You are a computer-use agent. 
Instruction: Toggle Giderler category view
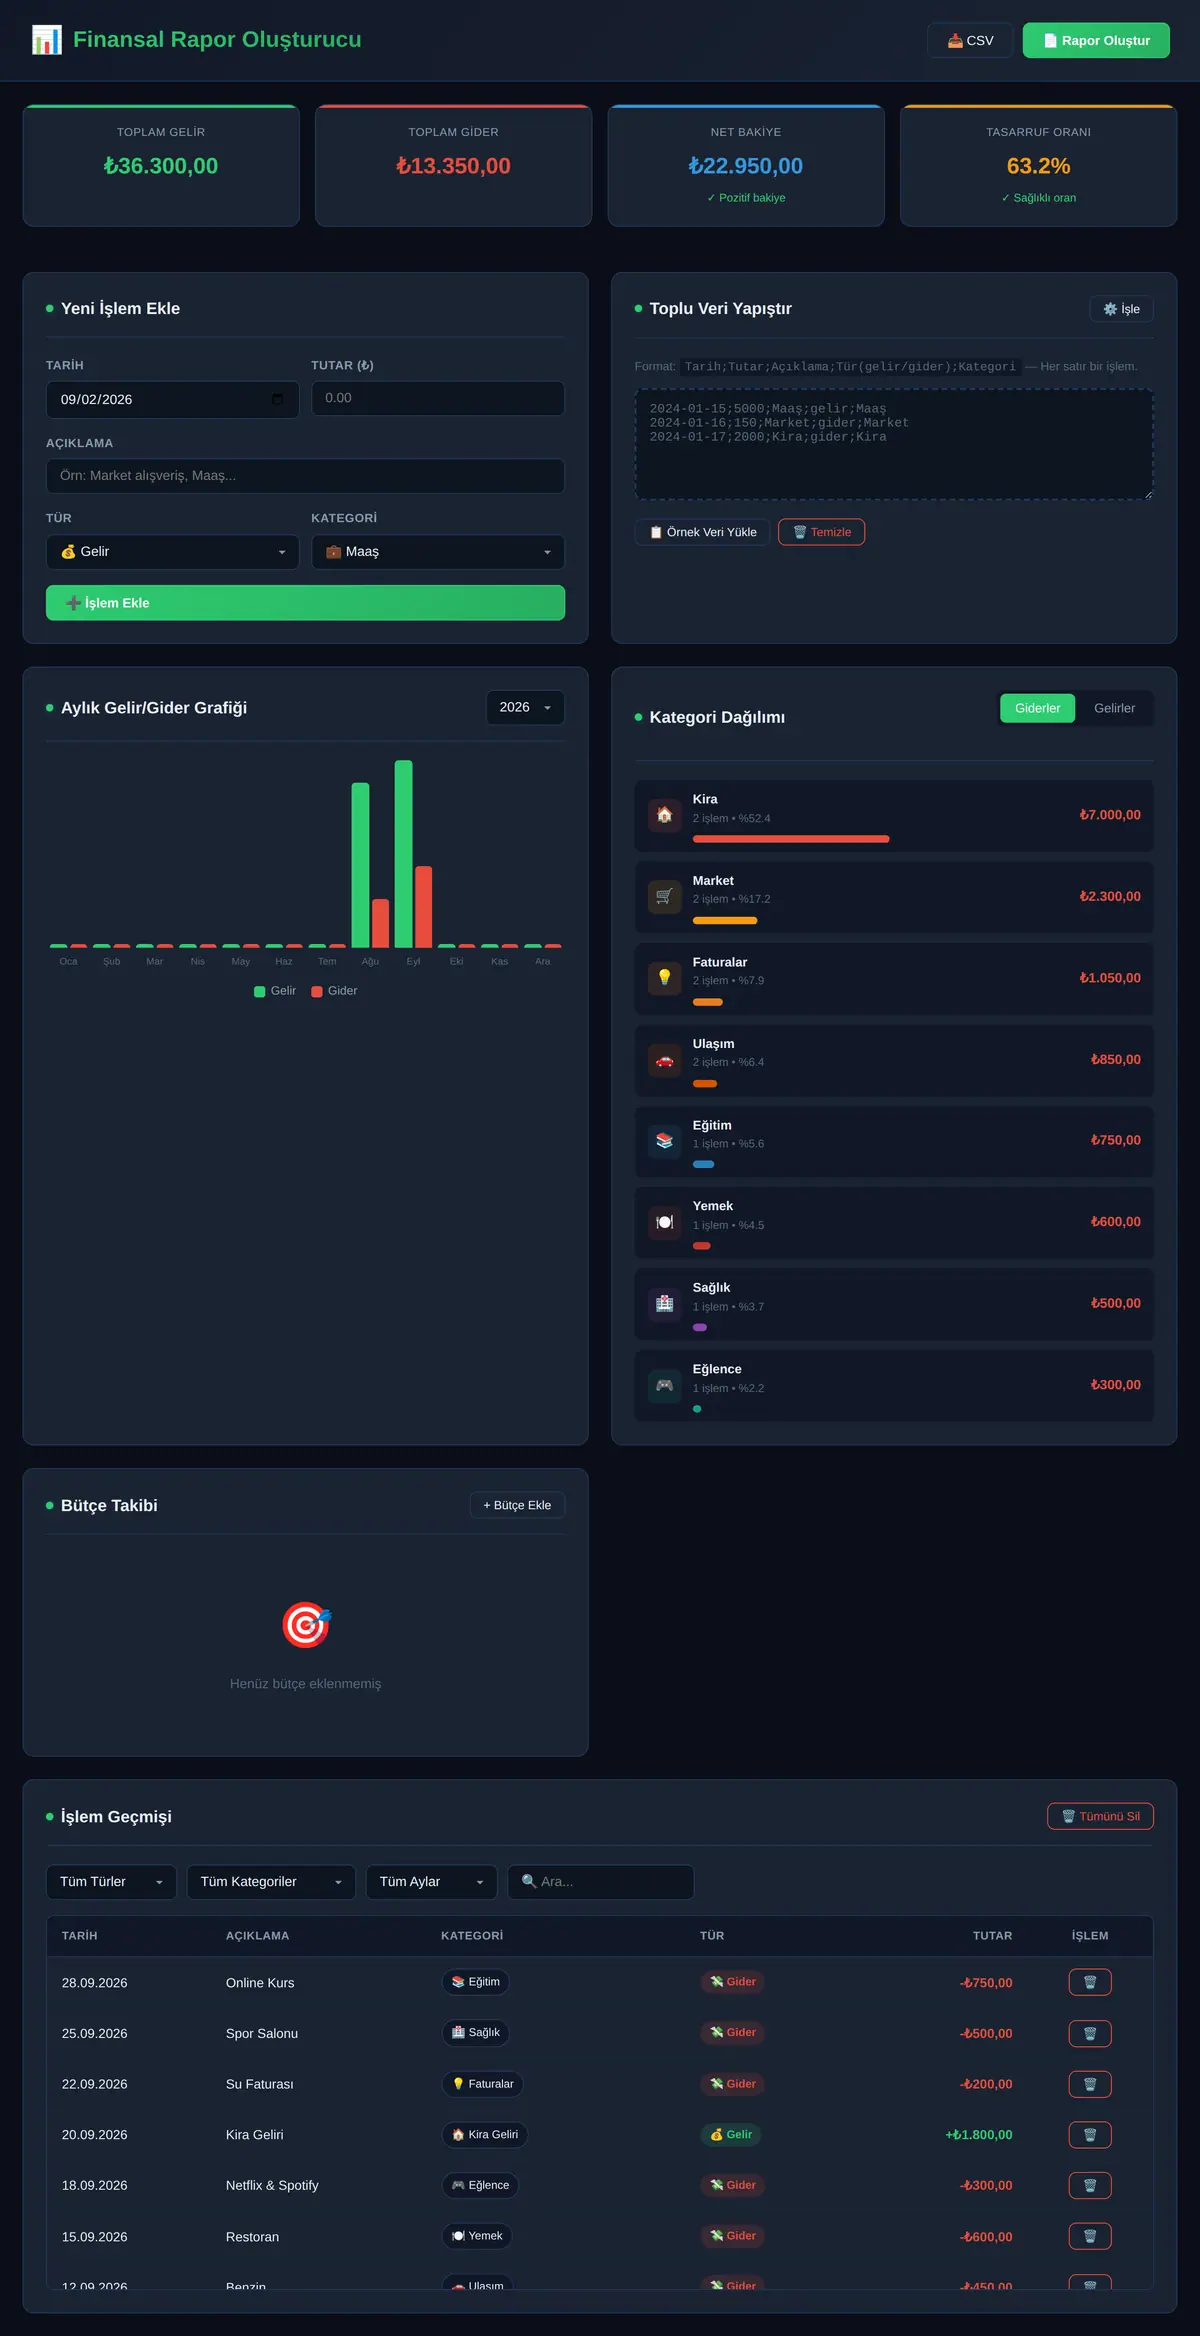(1037, 708)
